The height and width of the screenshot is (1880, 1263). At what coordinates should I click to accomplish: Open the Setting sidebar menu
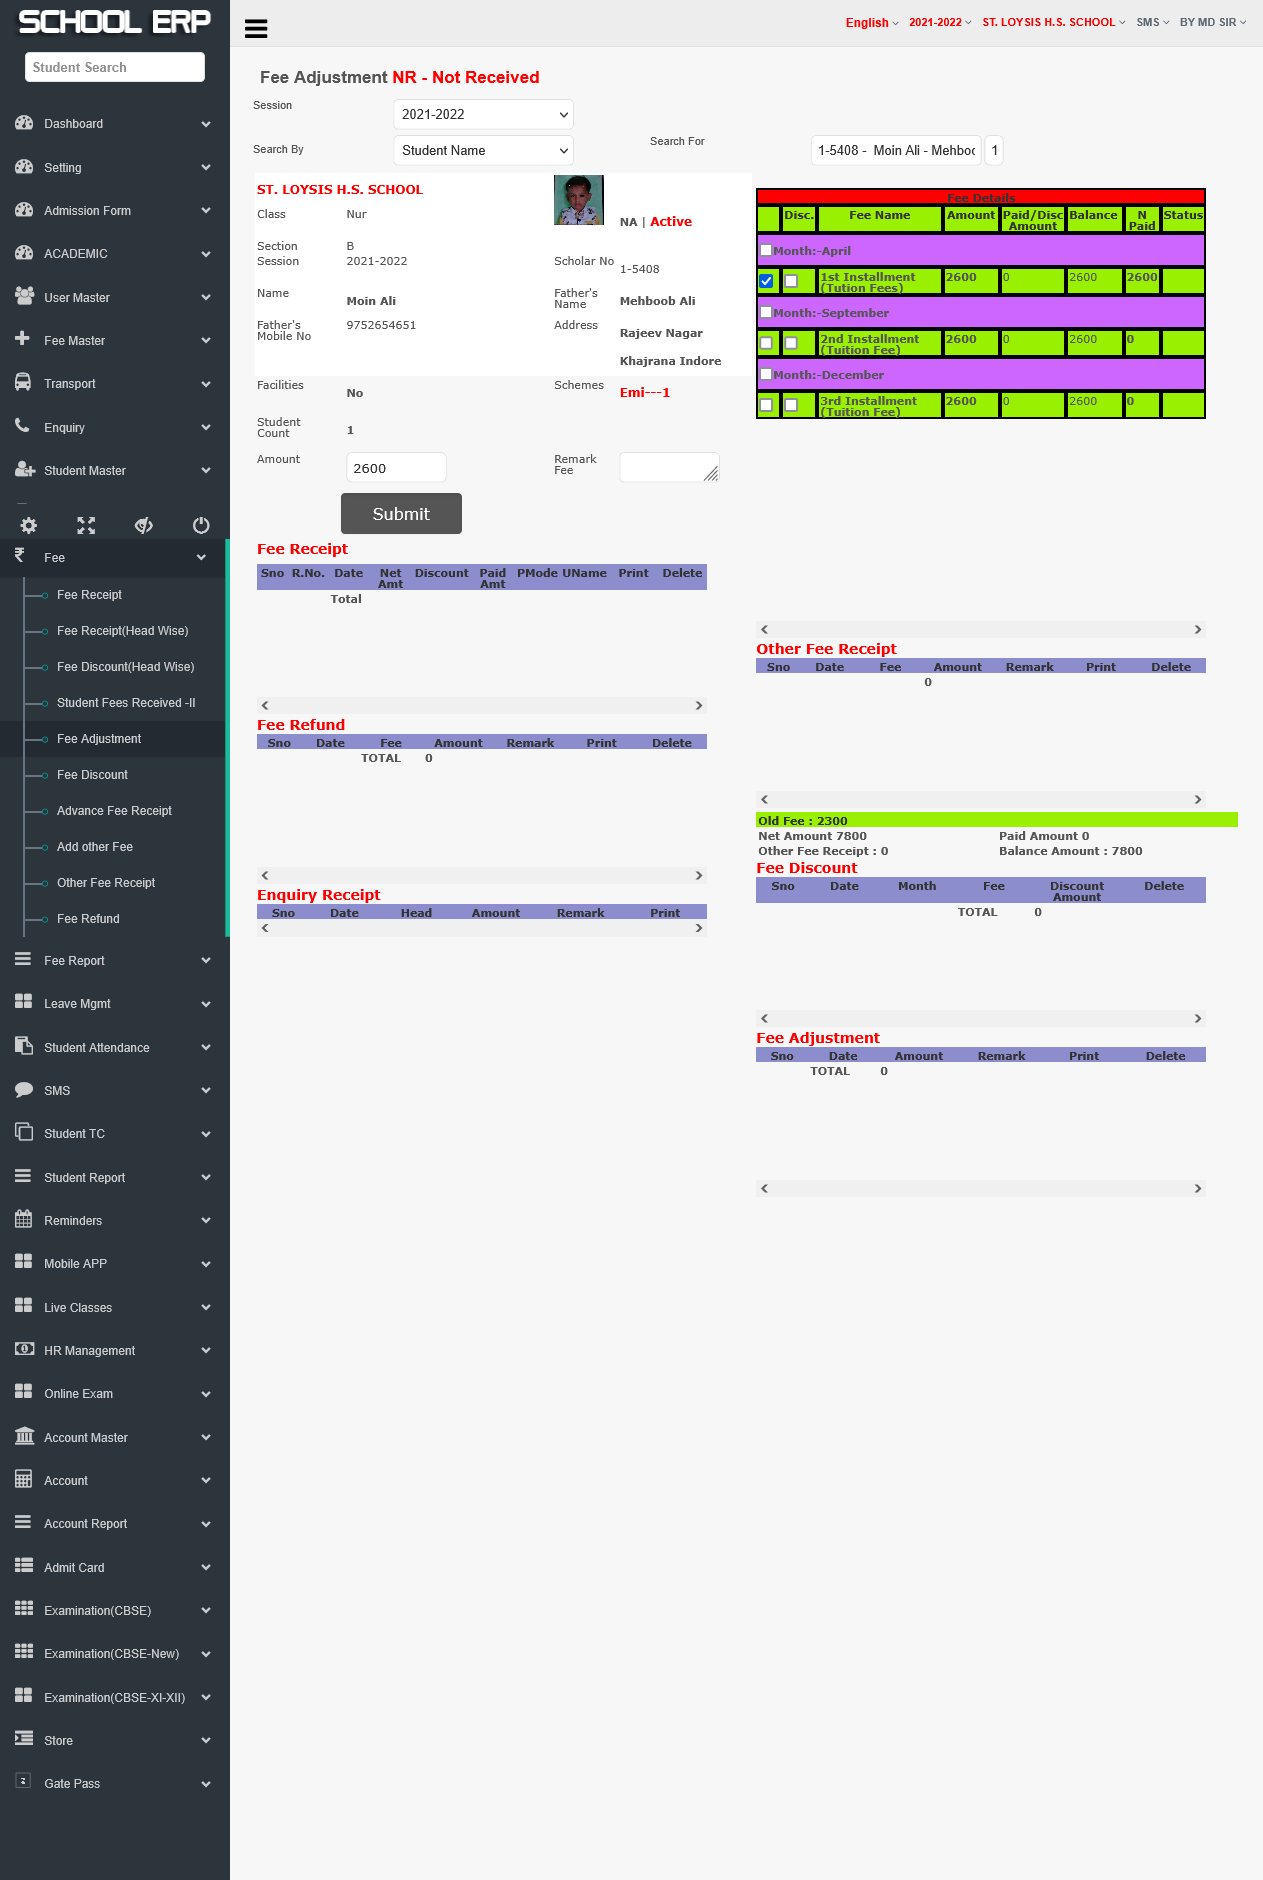(x=114, y=167)
